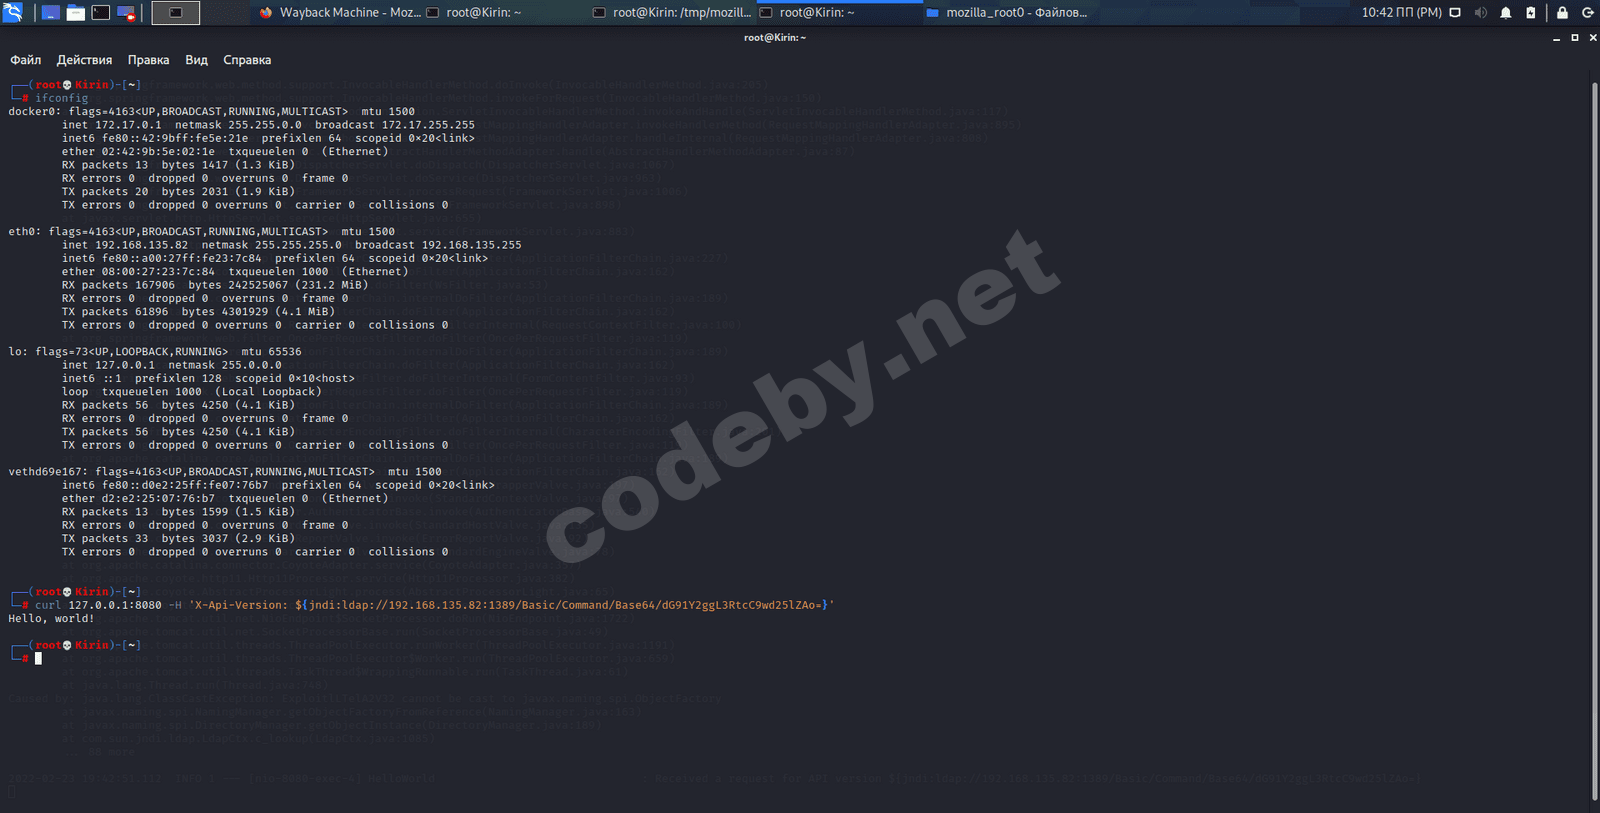Image resolution: width=1600 pixels, height=813 pixels.
Task: Click the inet 127.0.0.1 netmask line
Action: coord(171,365)
